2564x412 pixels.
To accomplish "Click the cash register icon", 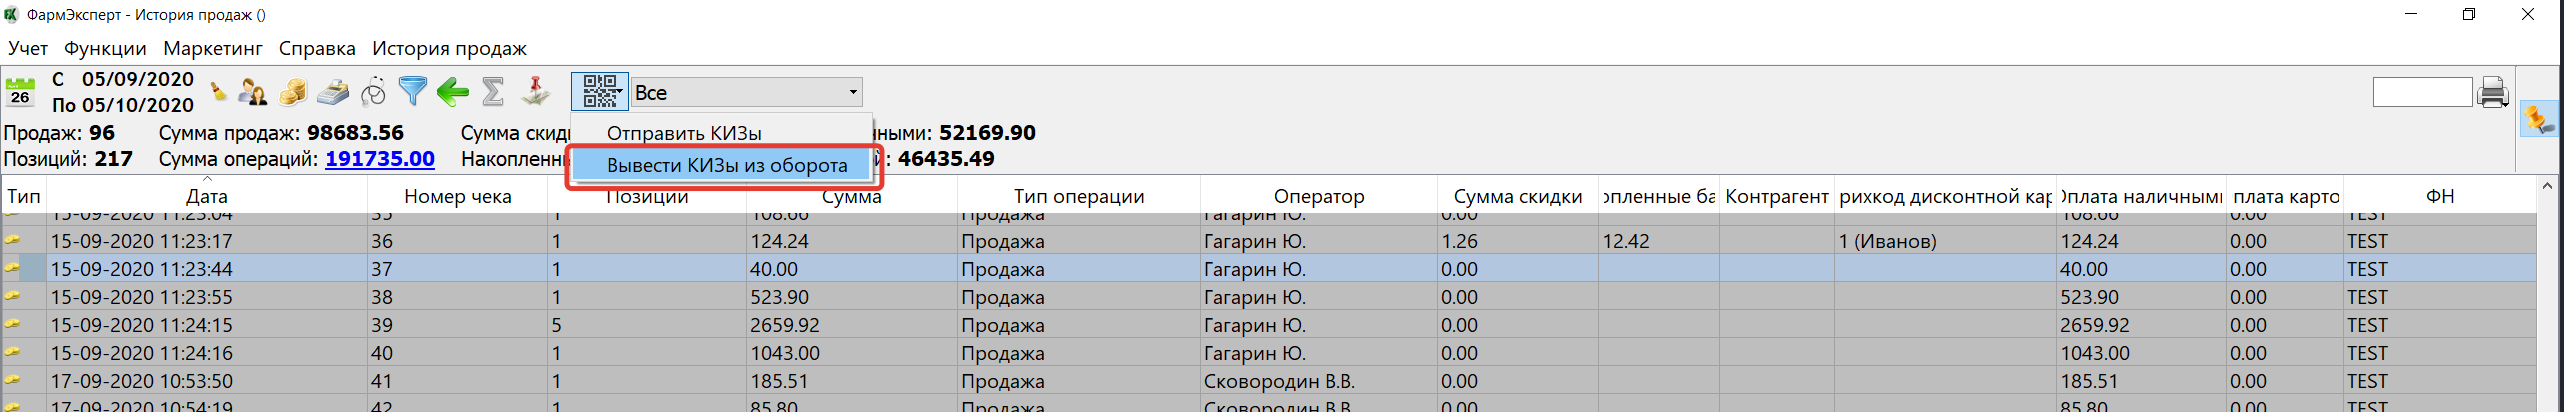I will point(333,92).
